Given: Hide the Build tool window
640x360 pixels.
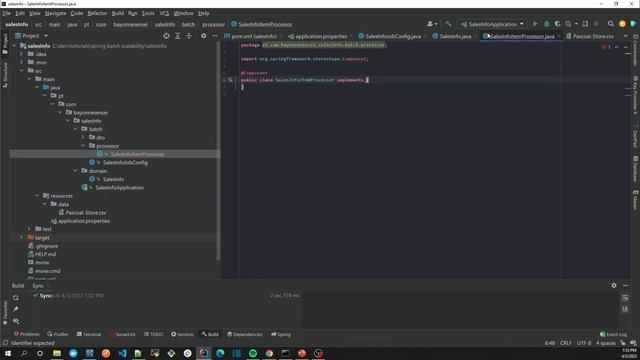Looking at the screenshot, I should (625, 285).
